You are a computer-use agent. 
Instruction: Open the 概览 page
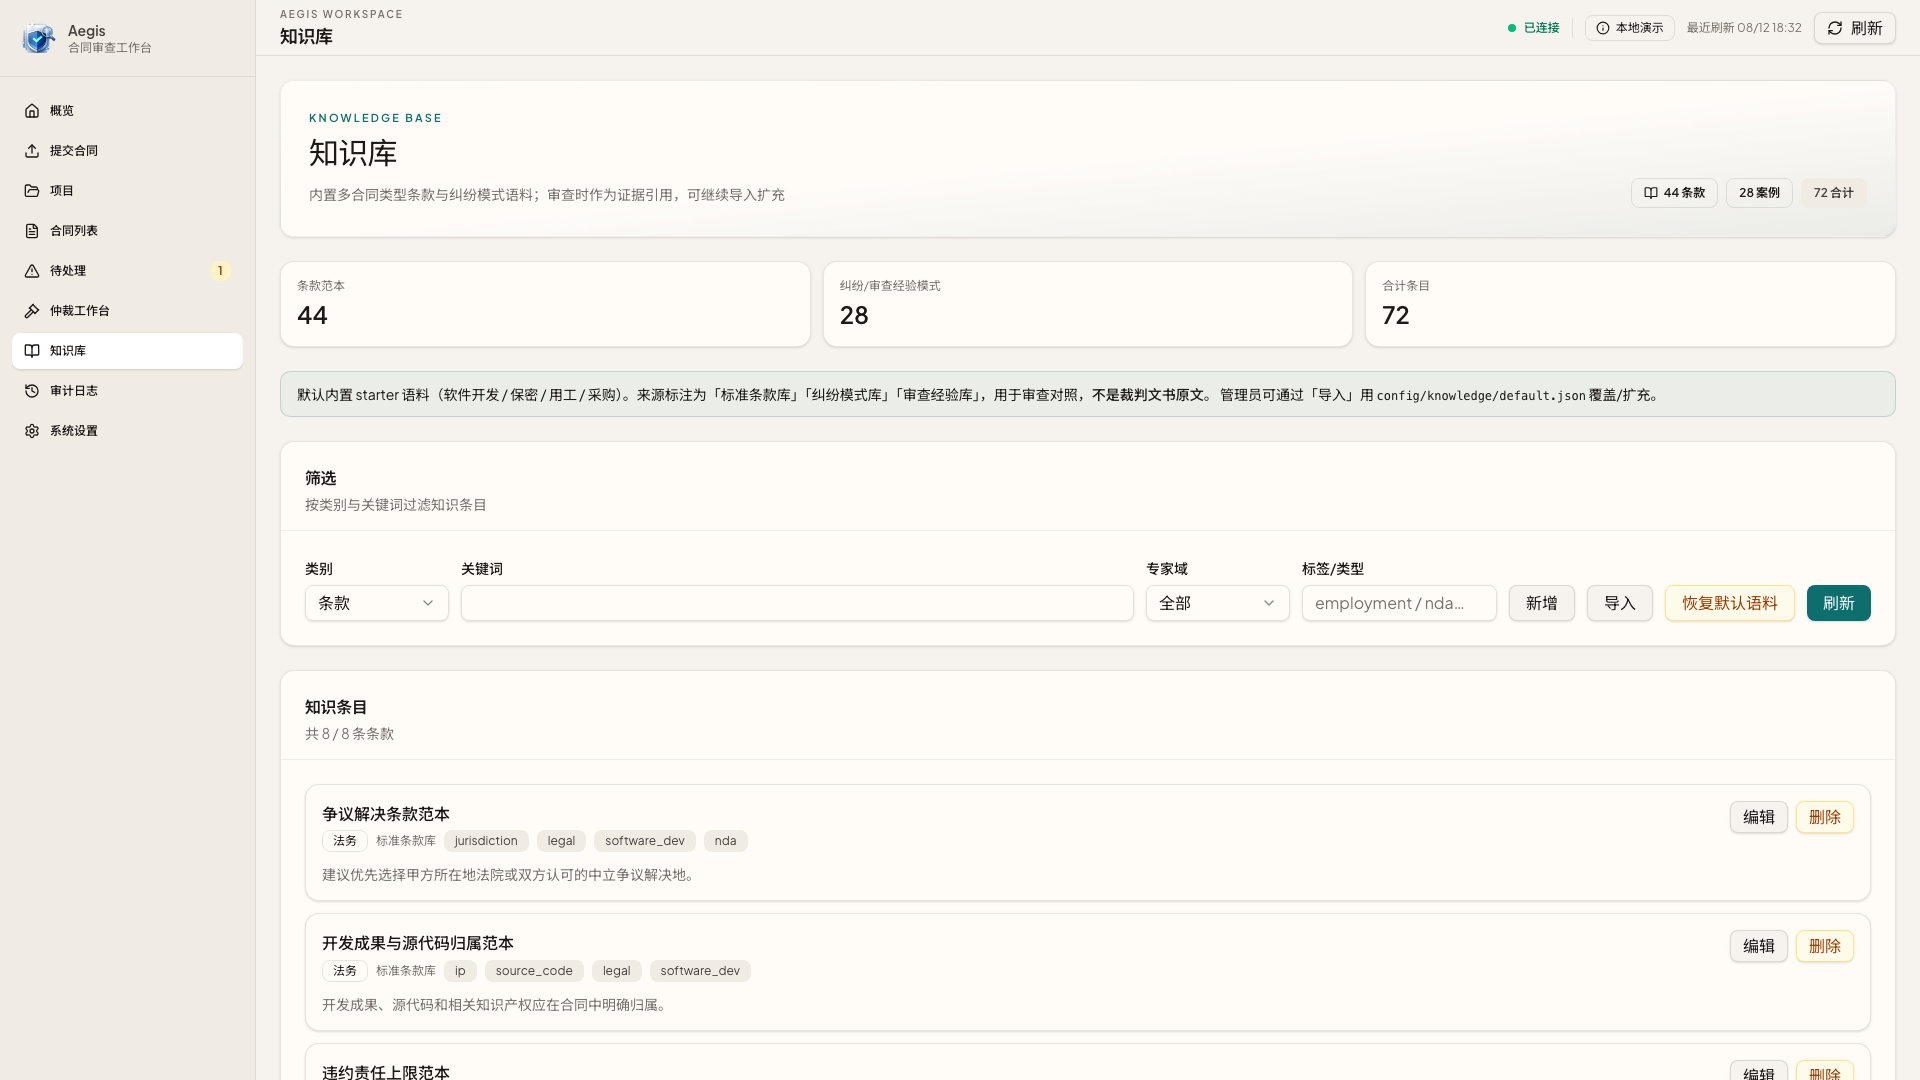(127, 111)
